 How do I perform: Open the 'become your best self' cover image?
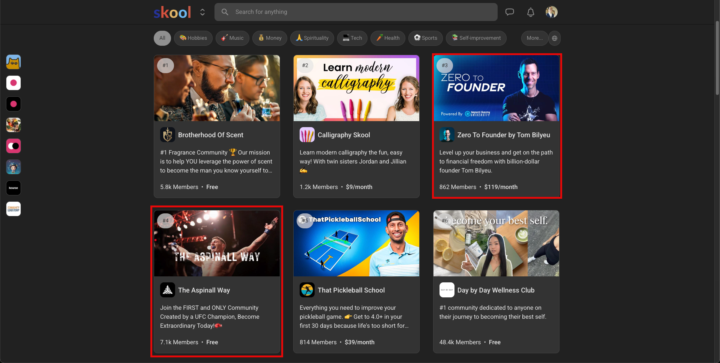(496, 243)
